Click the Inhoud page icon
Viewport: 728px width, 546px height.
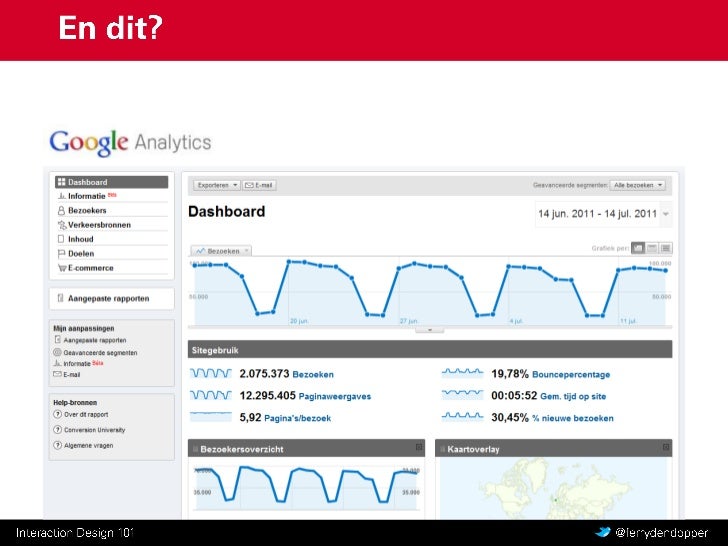[61, 239]
